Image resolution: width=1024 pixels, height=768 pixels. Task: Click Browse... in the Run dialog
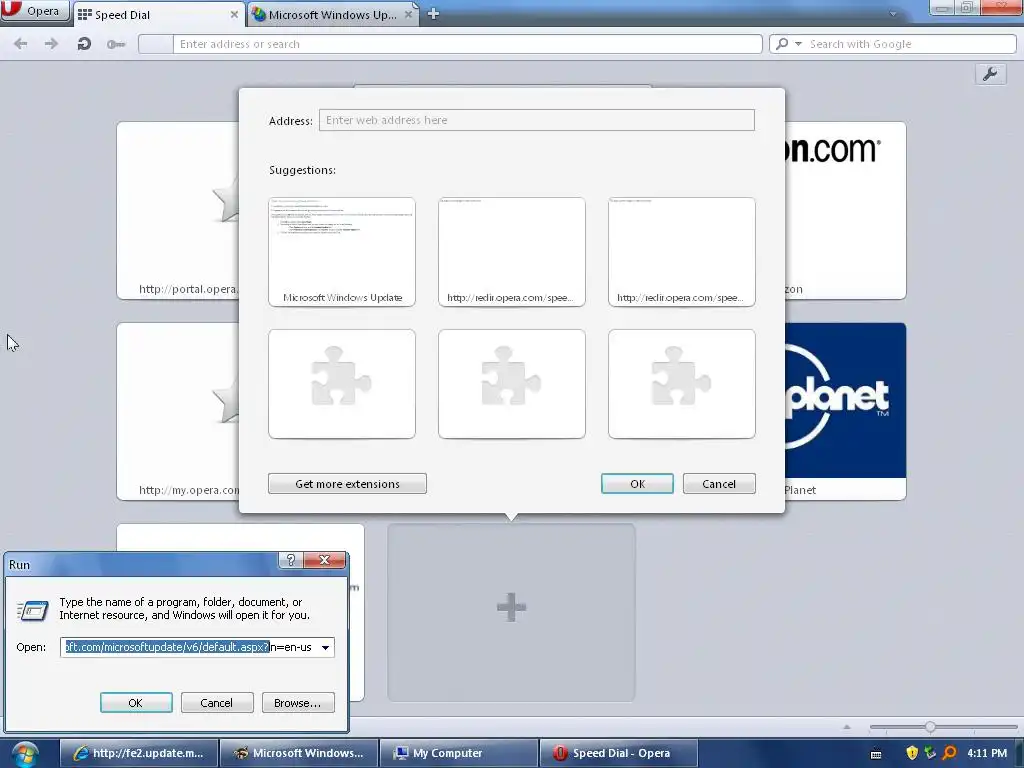pos(298,703)
